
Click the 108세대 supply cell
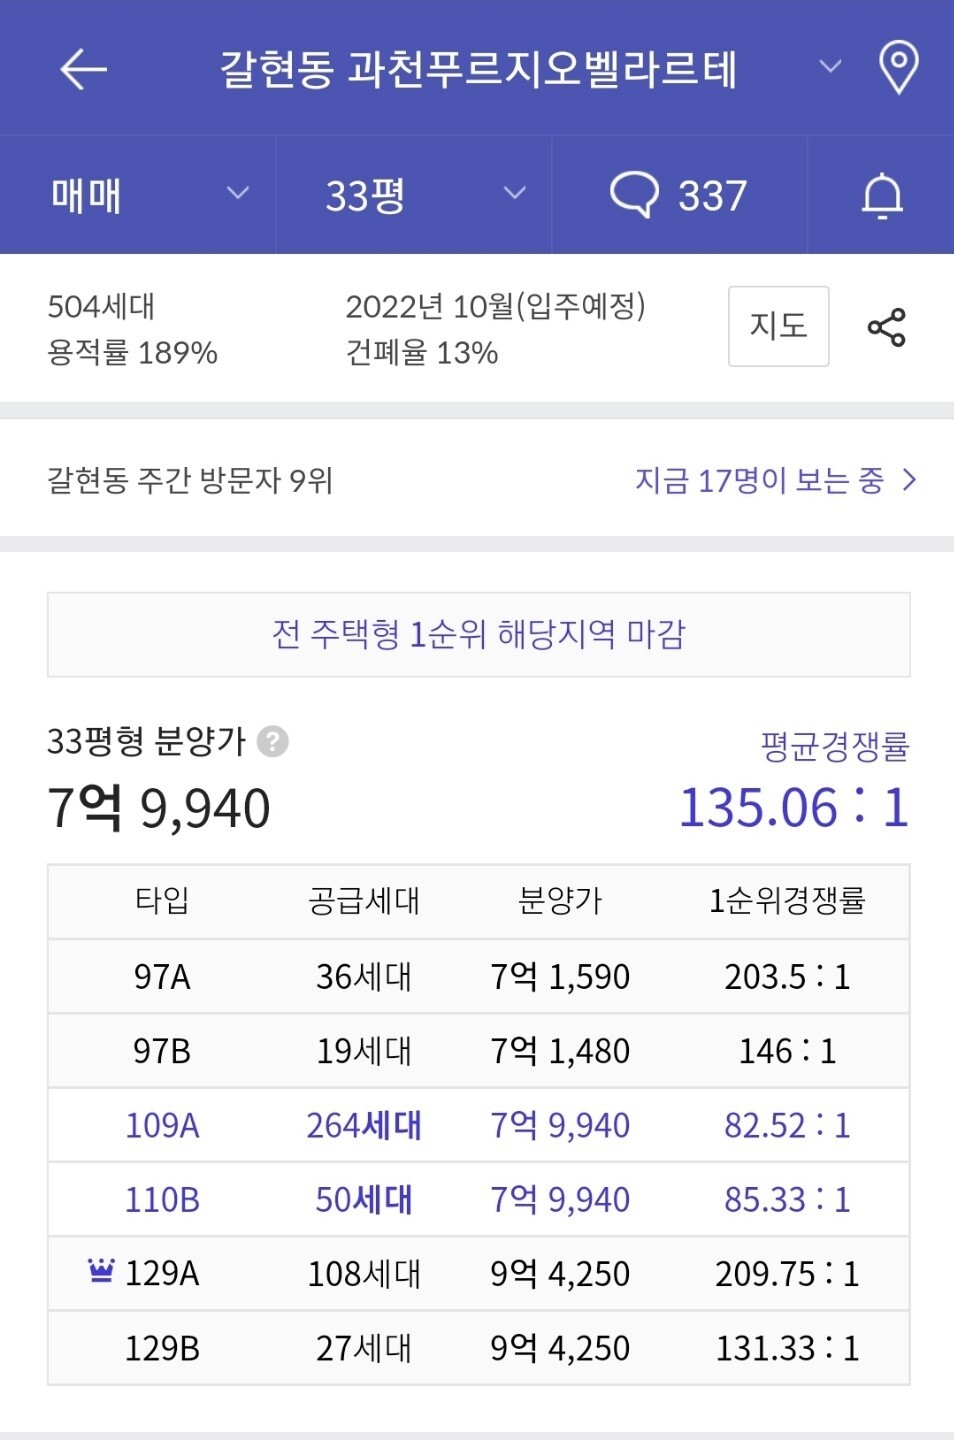point(364,1273)
